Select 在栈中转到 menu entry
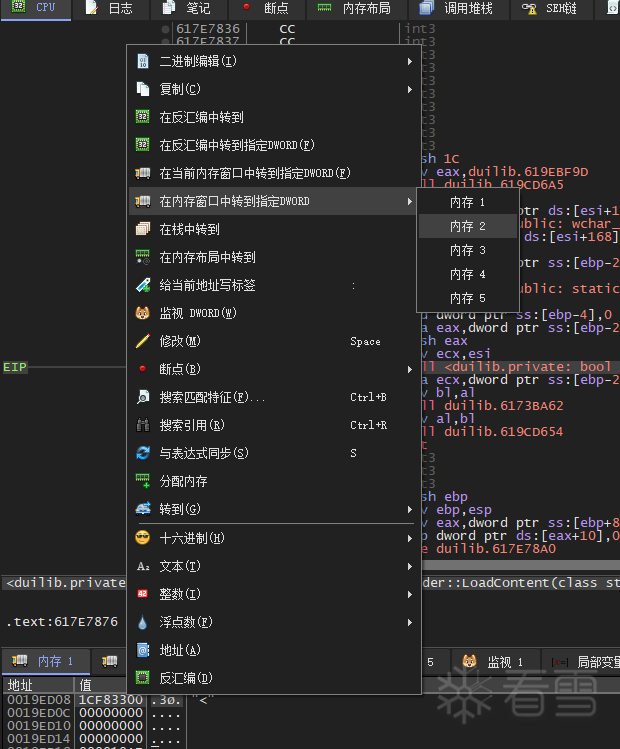This screenshot has width=620, height=749. point(274,229)
